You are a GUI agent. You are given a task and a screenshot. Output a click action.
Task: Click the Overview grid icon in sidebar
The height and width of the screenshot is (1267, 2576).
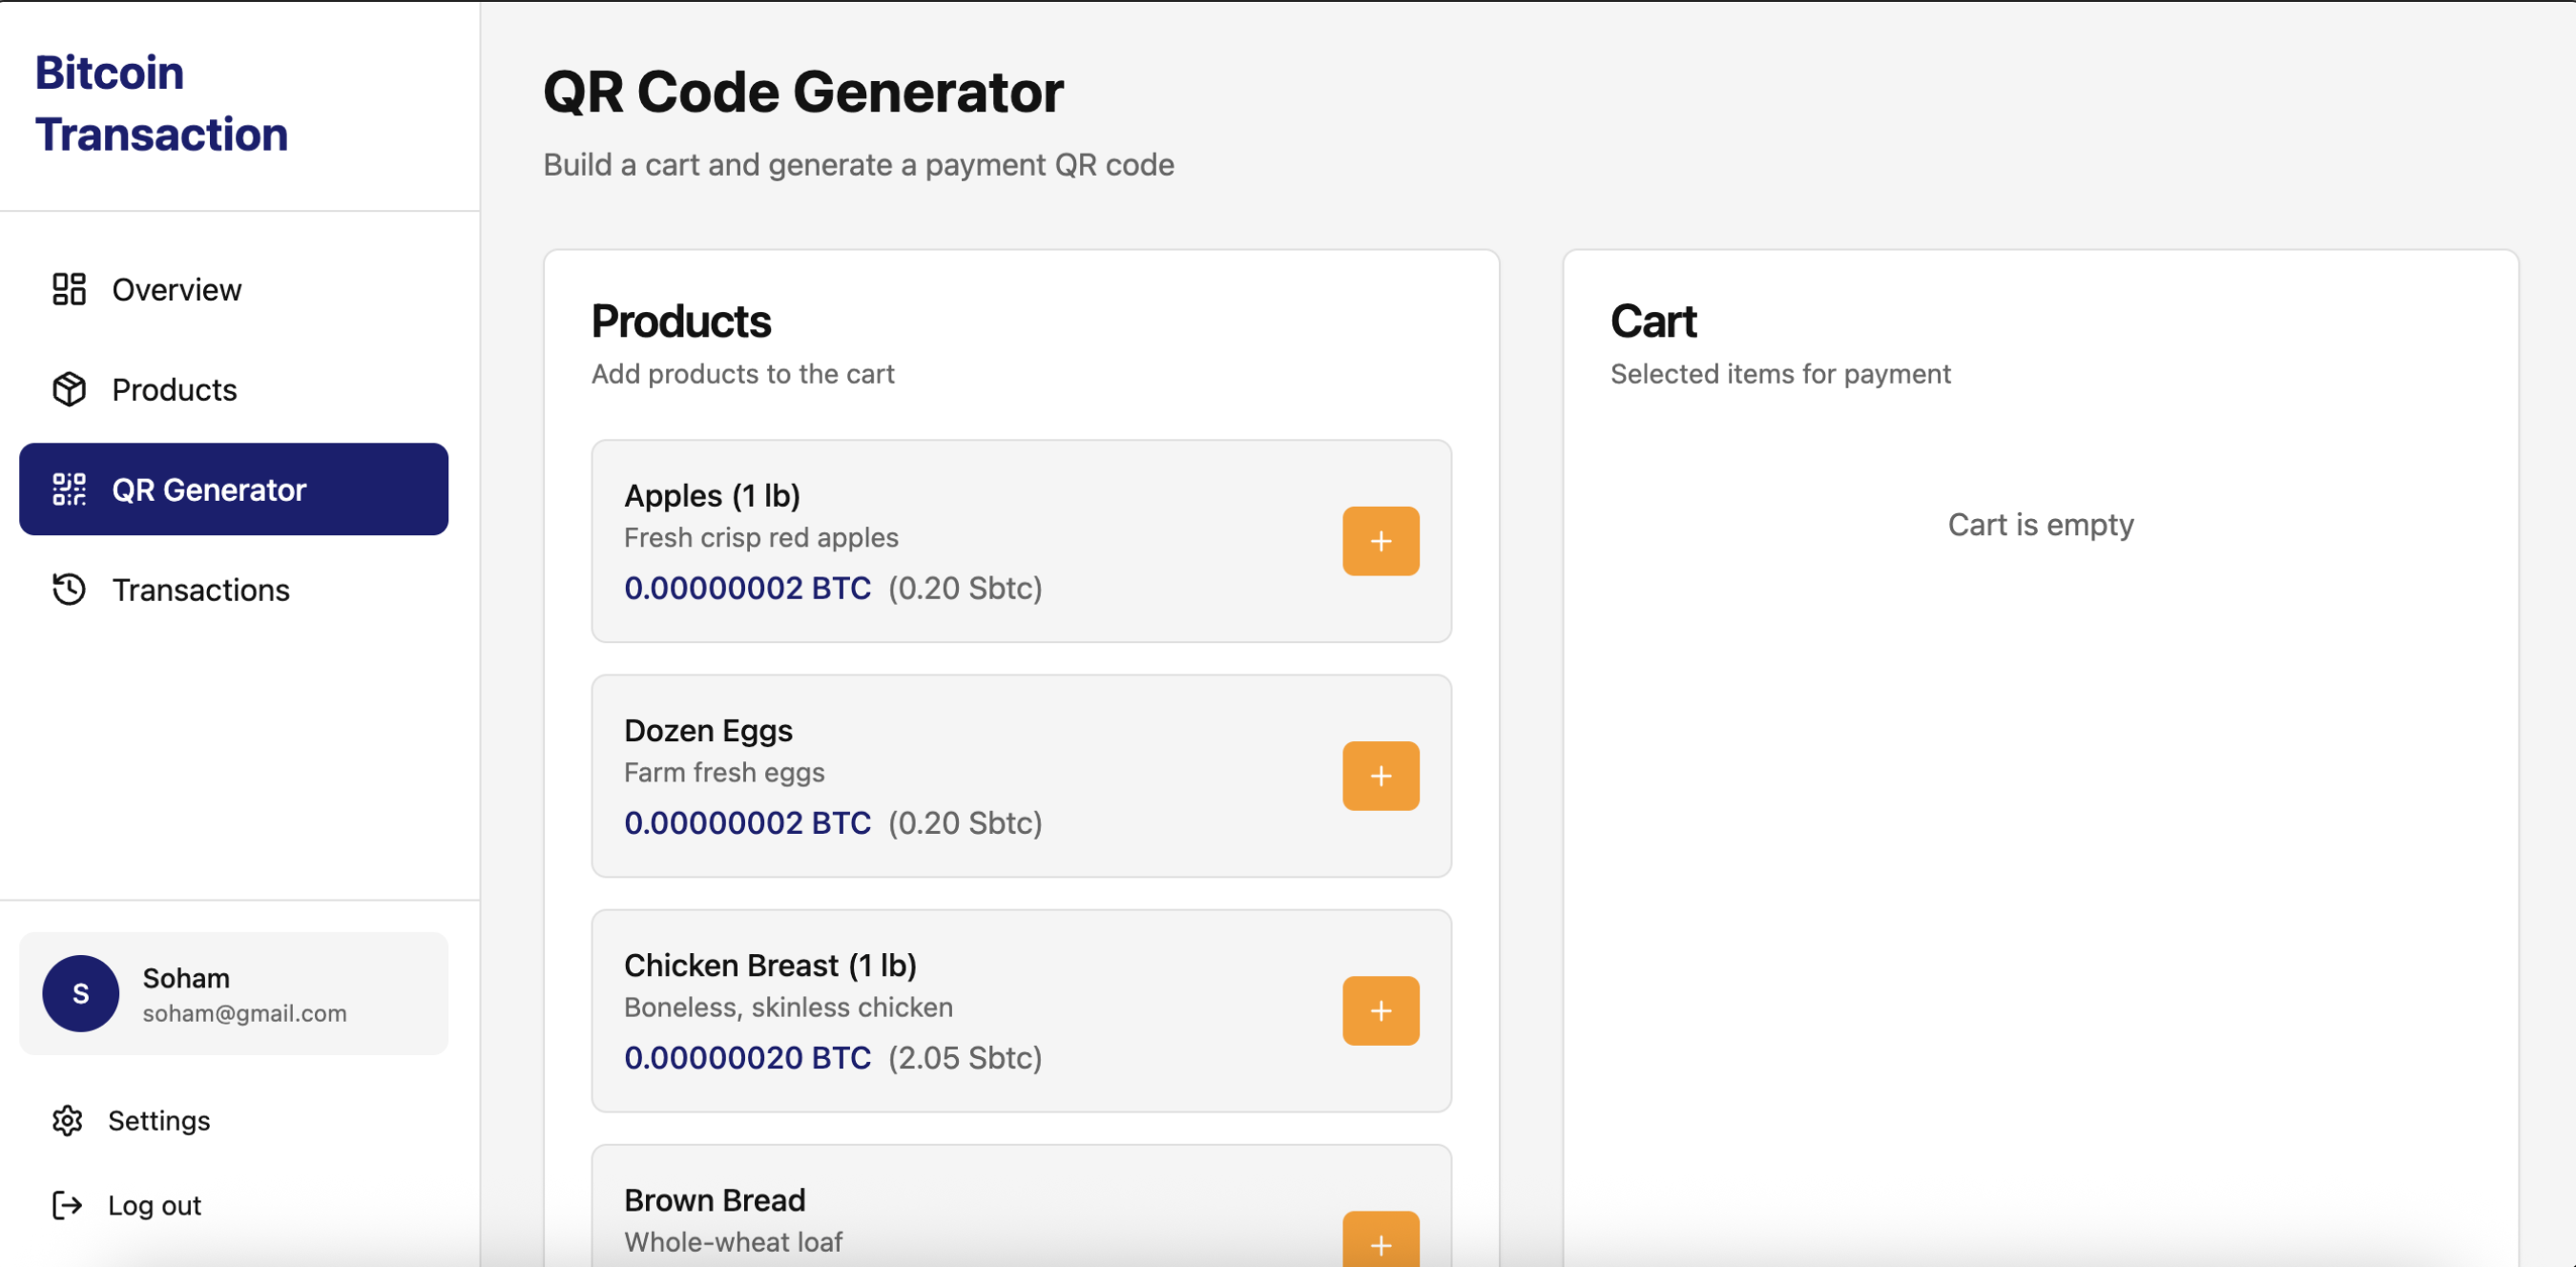[x=69, y=289]
